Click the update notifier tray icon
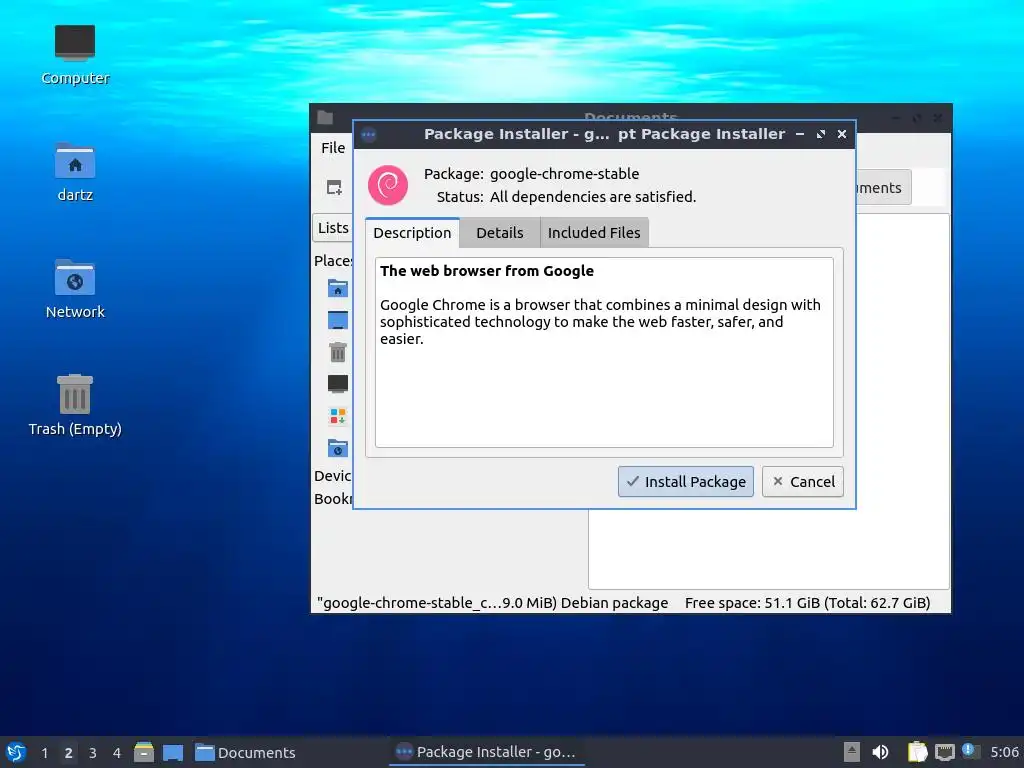Viewport: 1024px width, 768px height. coord(970,751)
